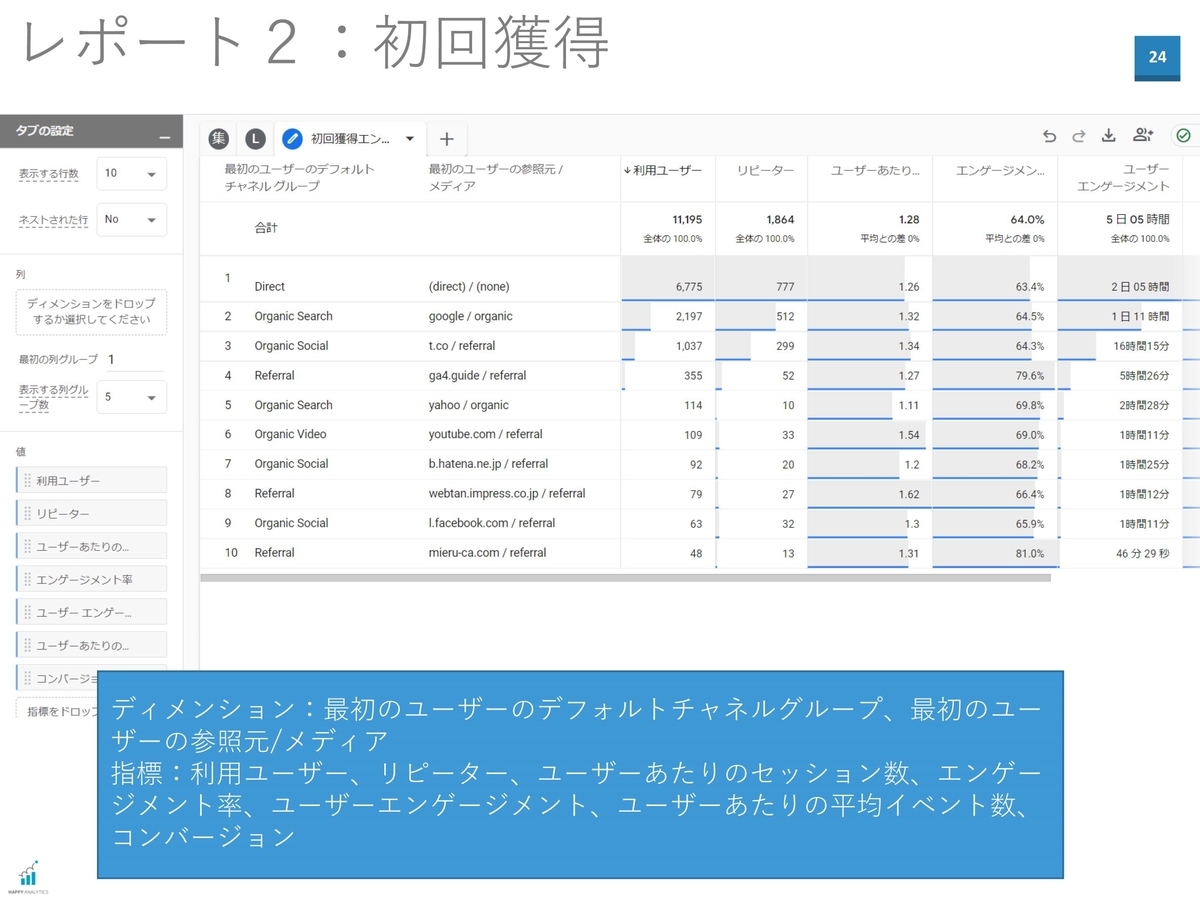Screen dimensions: 1200x900
Task: Click the slide page number 24 badge
Action: [x=1157, y=57]
